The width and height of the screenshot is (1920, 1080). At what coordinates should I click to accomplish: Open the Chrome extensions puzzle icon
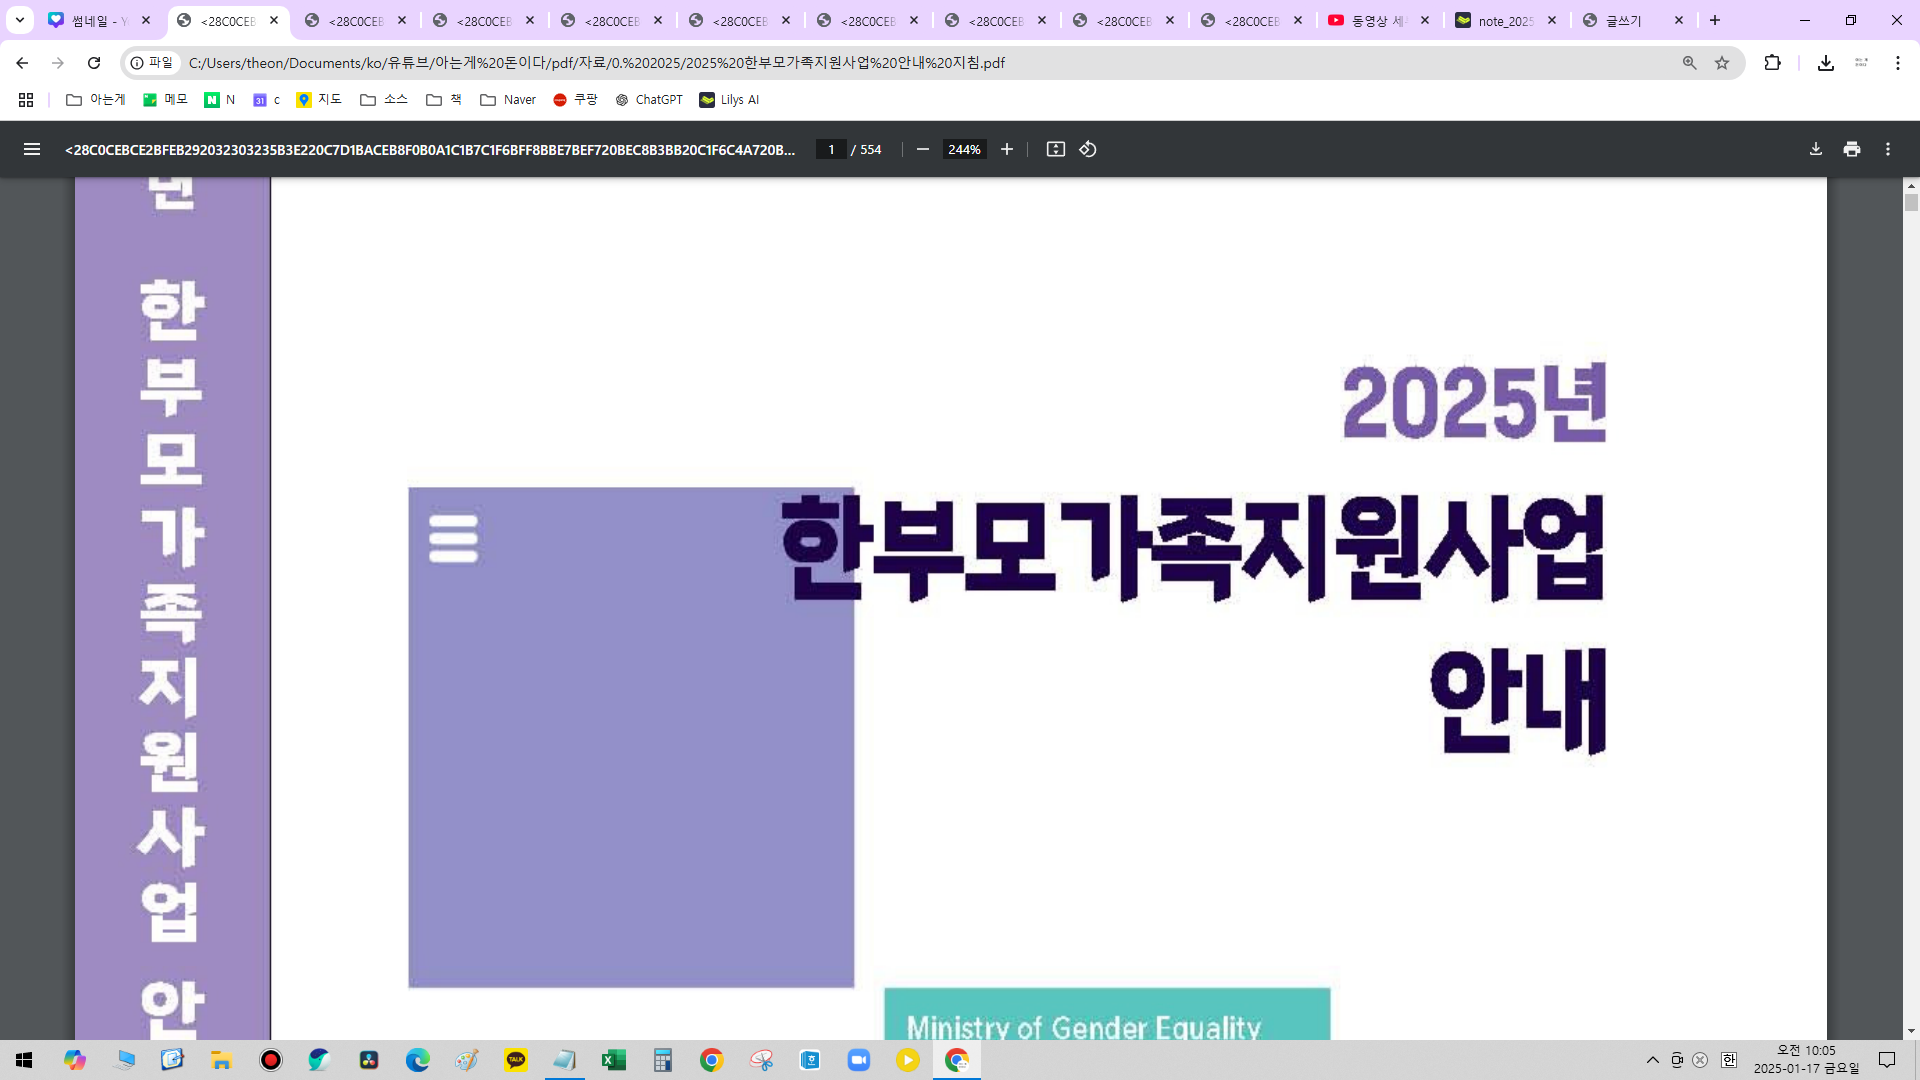point(1772,63)
